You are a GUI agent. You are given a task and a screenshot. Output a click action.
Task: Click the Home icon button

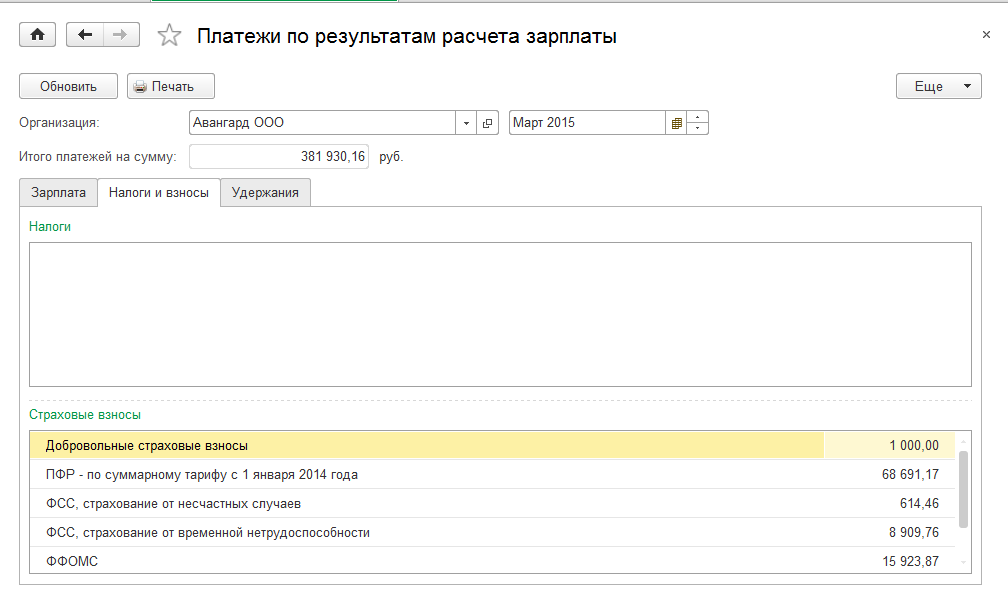pos(38,35)
